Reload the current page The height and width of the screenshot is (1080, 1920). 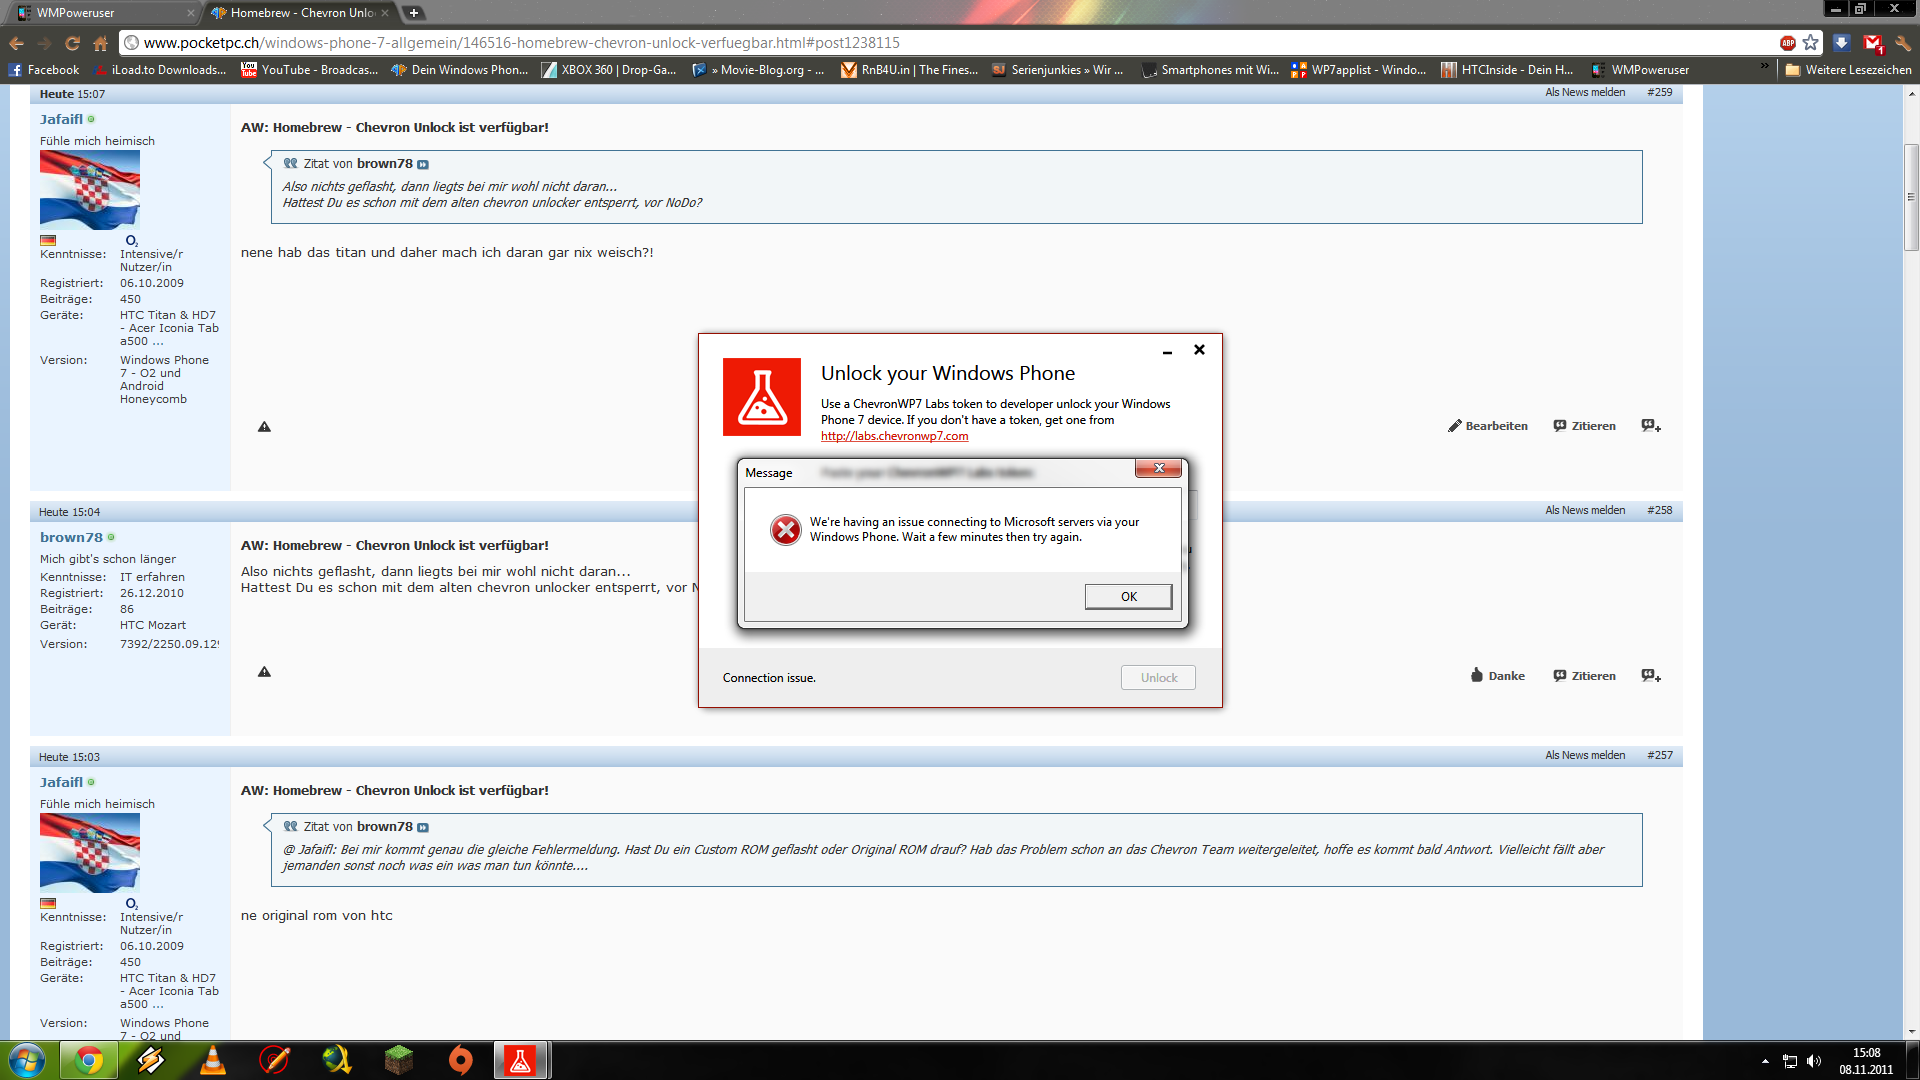[x=73, y=43]
